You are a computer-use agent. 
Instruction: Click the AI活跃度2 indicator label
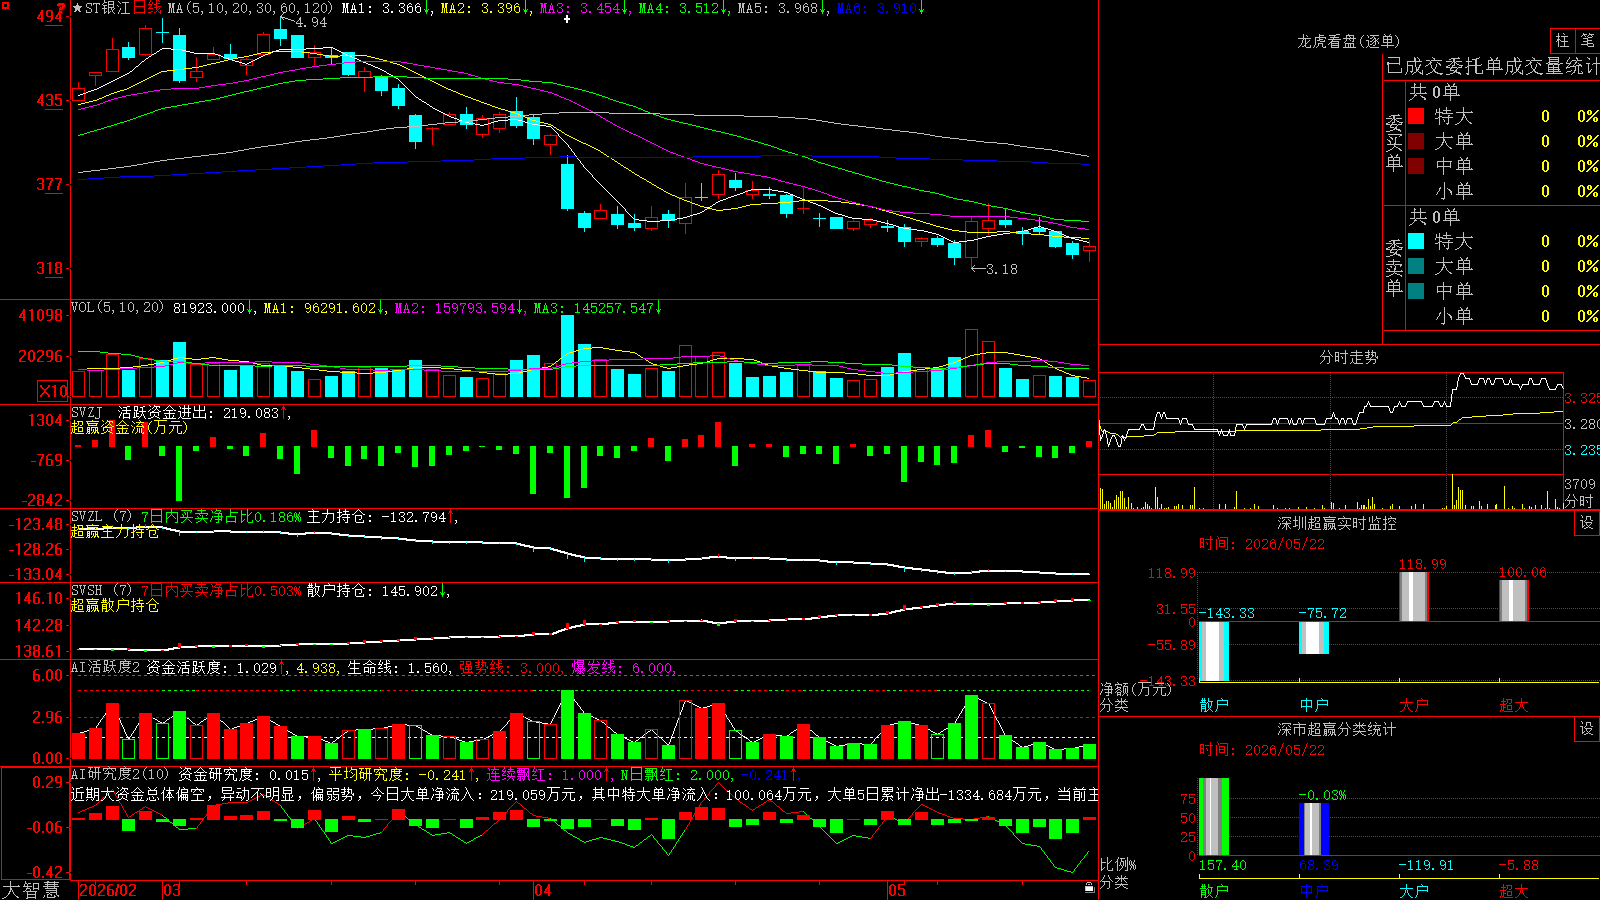[106, 667]
